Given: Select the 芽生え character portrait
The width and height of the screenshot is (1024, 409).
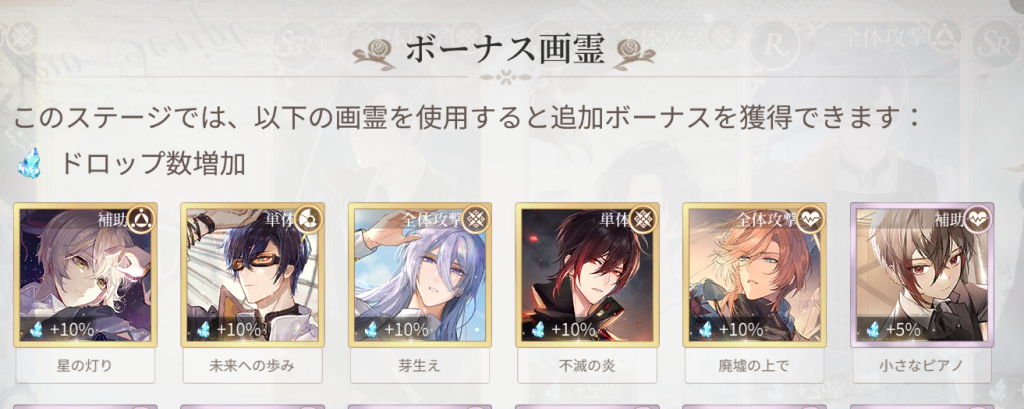Looking at the screenshot, I should point(419,274).
